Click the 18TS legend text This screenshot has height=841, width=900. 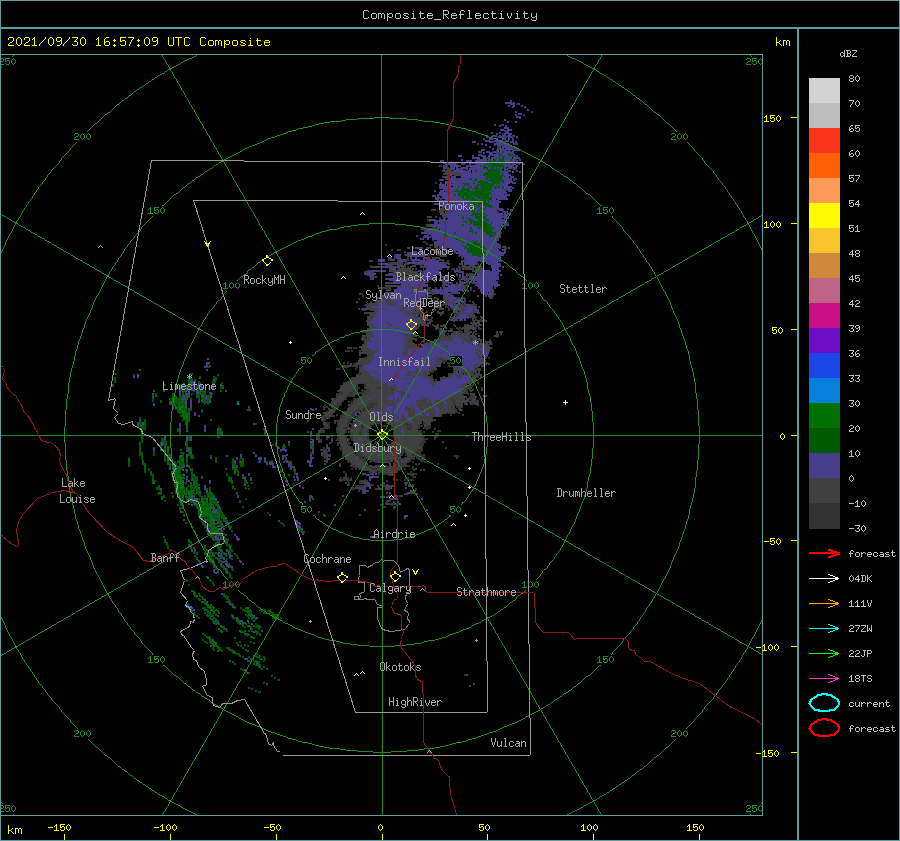pyautogui.click(x=860, y=679)
